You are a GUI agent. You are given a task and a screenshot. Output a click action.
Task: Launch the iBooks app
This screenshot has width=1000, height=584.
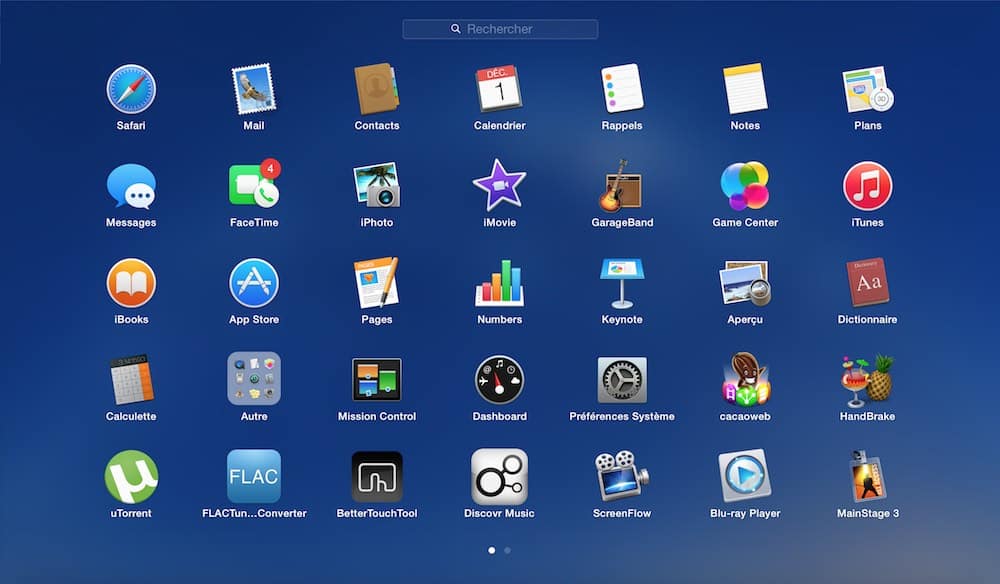pyautogui.click(x=131, y=283)
